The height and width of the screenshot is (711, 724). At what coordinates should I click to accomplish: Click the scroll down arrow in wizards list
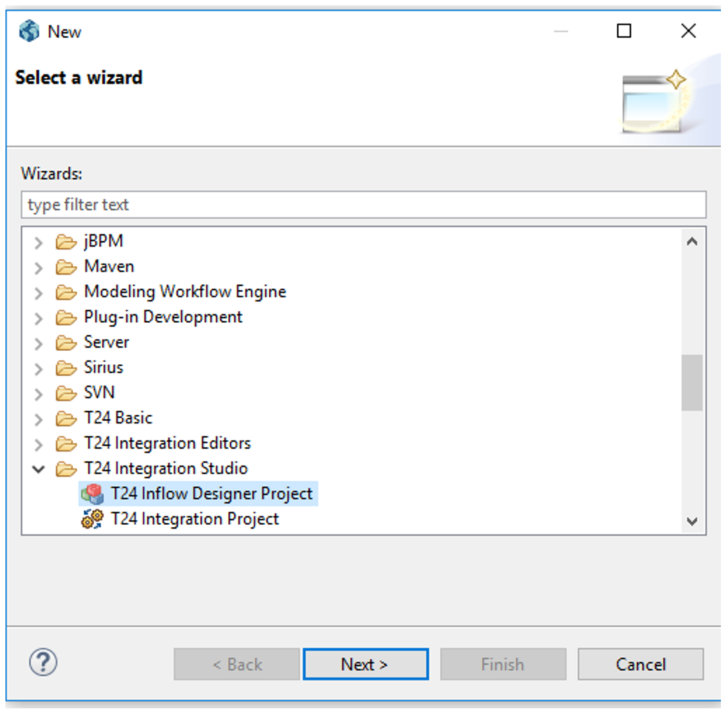point(692,521)
